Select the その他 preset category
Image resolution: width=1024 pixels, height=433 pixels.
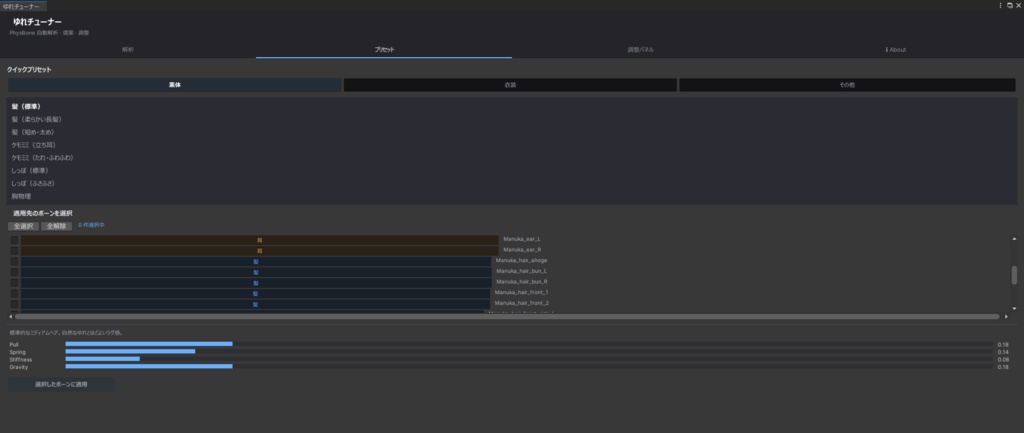click(x=847, y=85)
